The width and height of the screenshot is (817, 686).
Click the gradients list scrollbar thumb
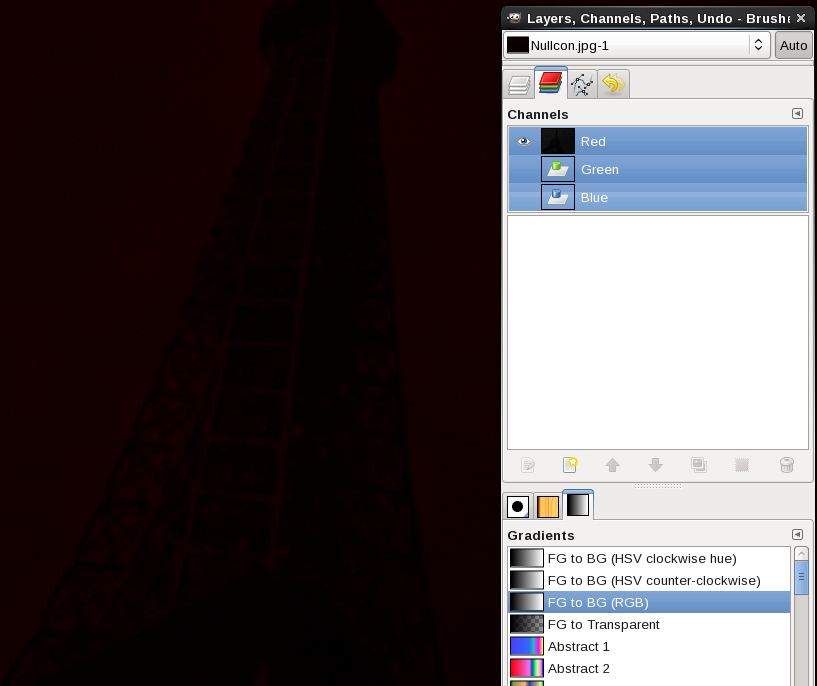801,577
